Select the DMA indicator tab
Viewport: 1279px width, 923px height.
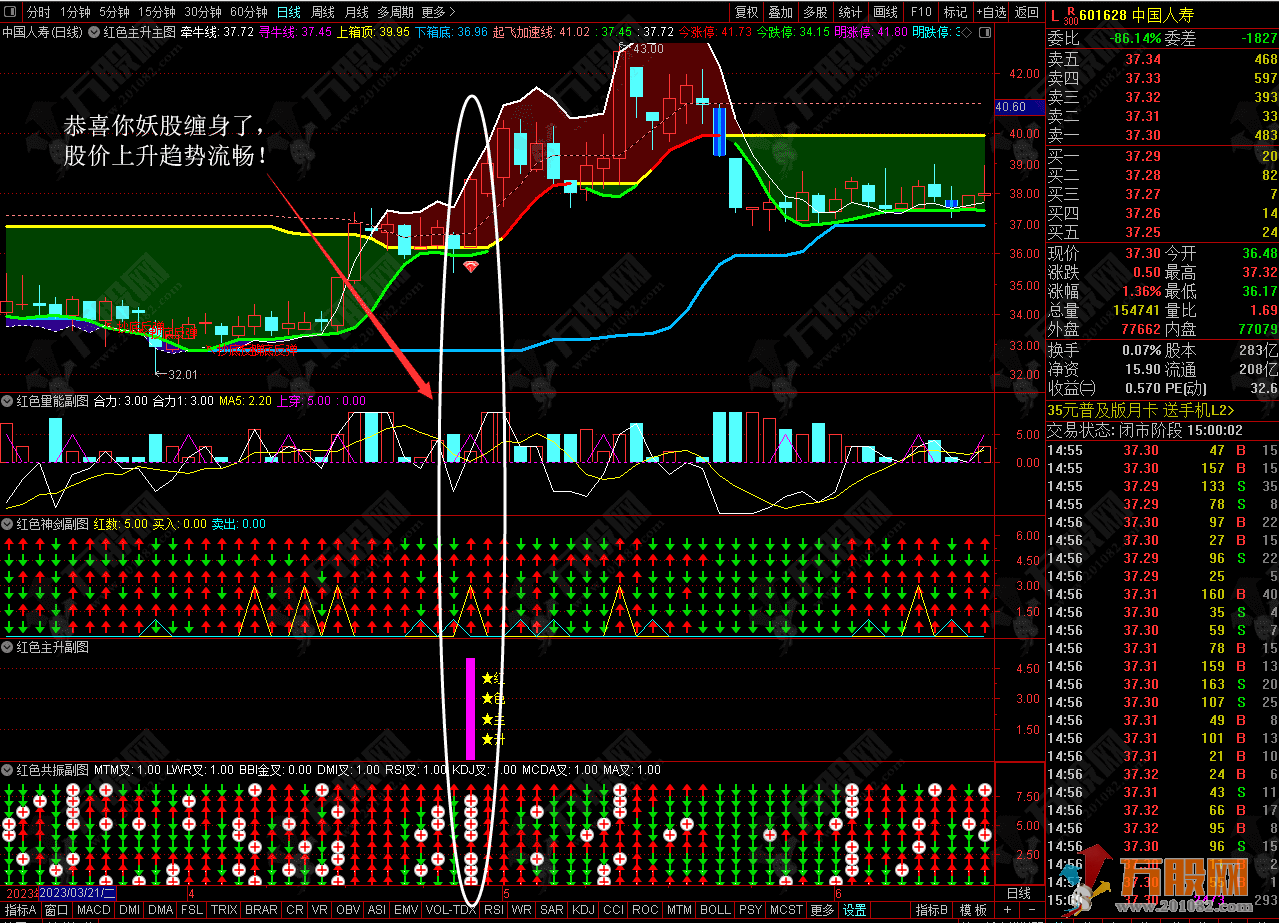(161, 911)
